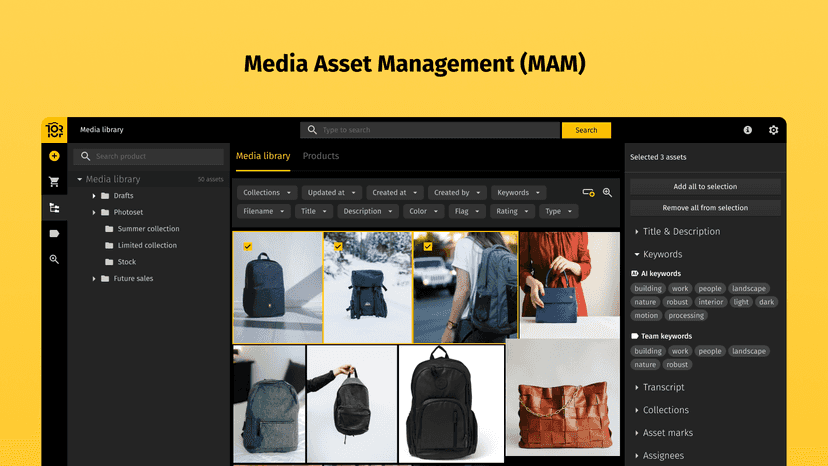Screen dimensions: 828x466
Task: Click the Future sales folder icon
Action: 105,278
